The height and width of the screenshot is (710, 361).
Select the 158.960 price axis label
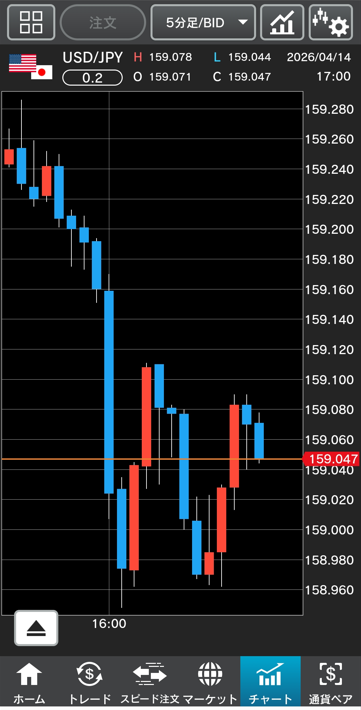(x=329, y=590)
